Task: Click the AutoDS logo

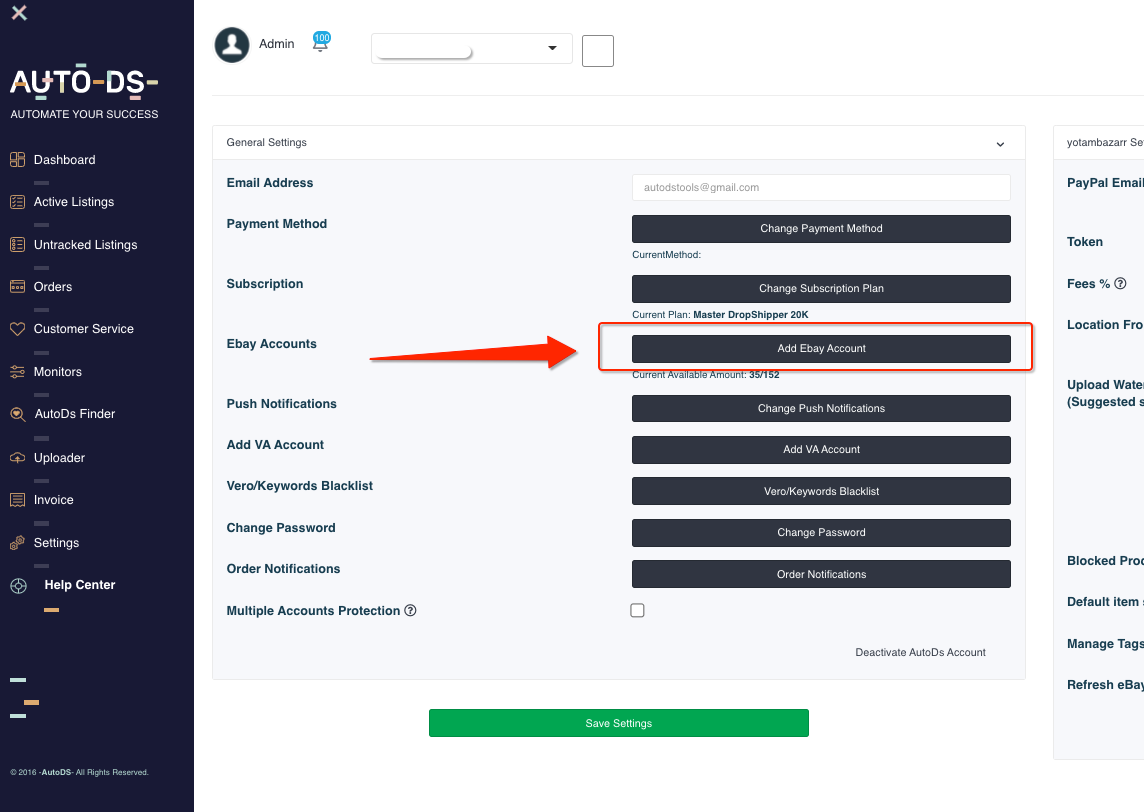Action: 84,82
